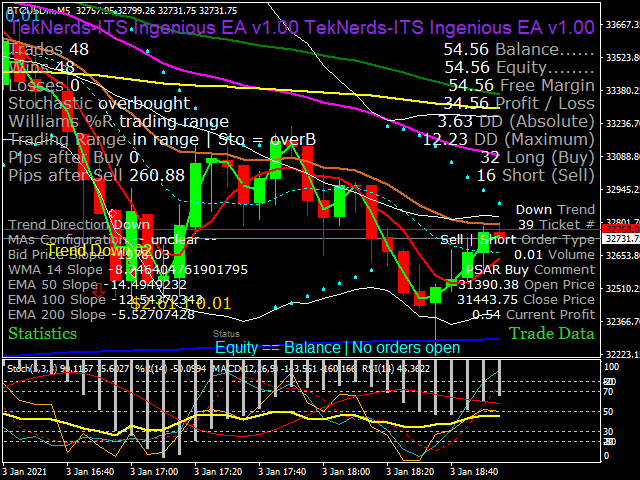Image resolution: width=640 pixels, height=480 pixels.
Task: Click Pips after Sell 260.88
Action: pyautogui.click(x=97, y=176)
